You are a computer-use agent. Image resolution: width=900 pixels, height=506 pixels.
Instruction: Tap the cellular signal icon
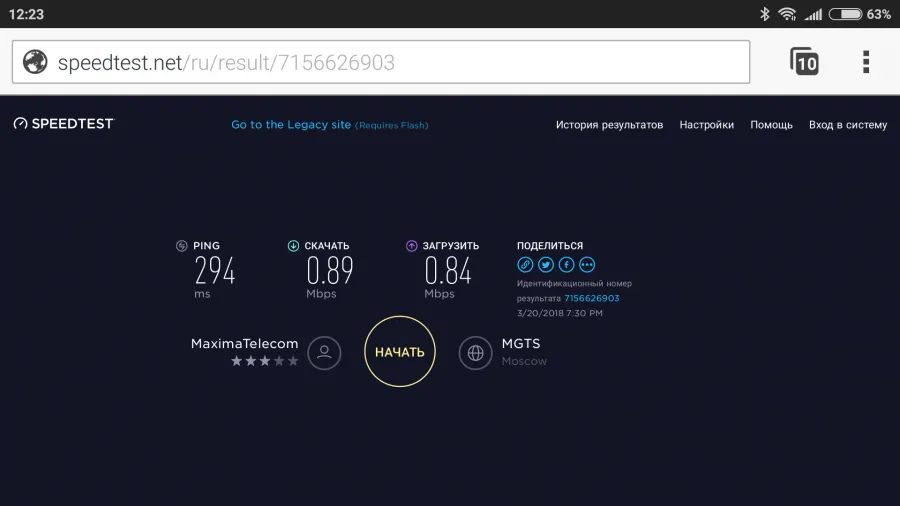[x=813, y=14]
